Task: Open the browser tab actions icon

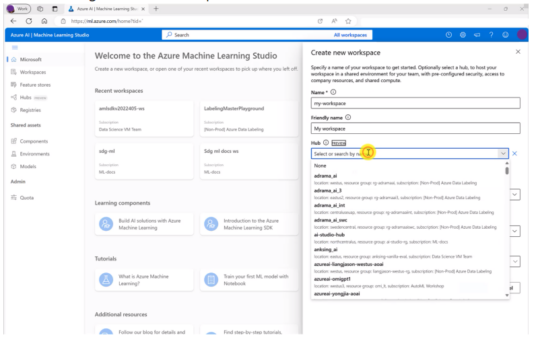Action: [55, 9]
